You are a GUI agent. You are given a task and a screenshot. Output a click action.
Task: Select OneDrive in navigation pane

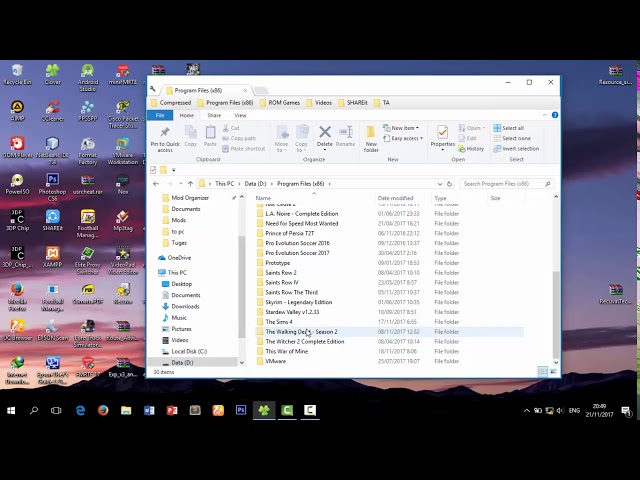coord(175,258)
